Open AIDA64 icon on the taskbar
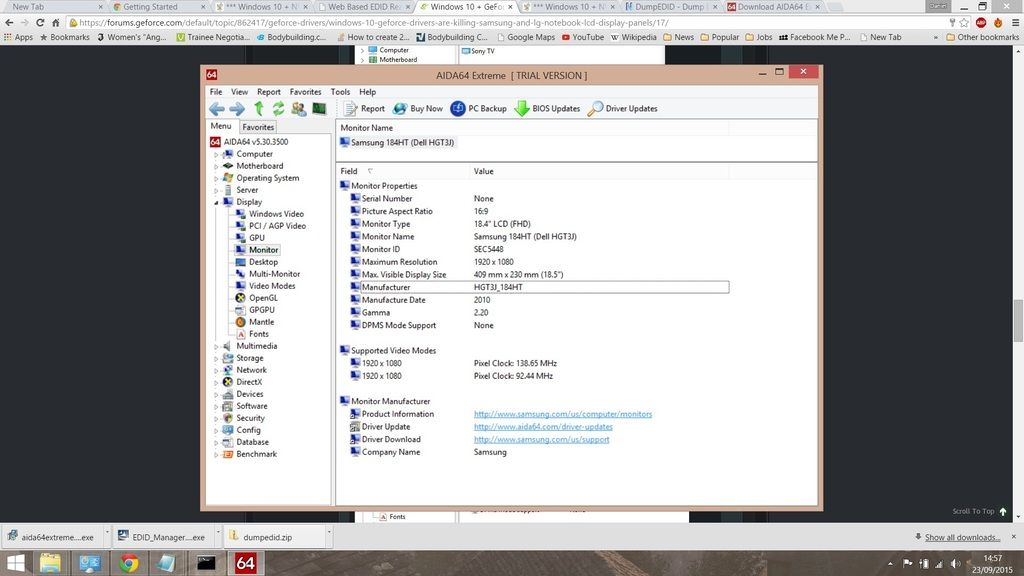Screen dimensions: 1024x576 tap(246, 563)
